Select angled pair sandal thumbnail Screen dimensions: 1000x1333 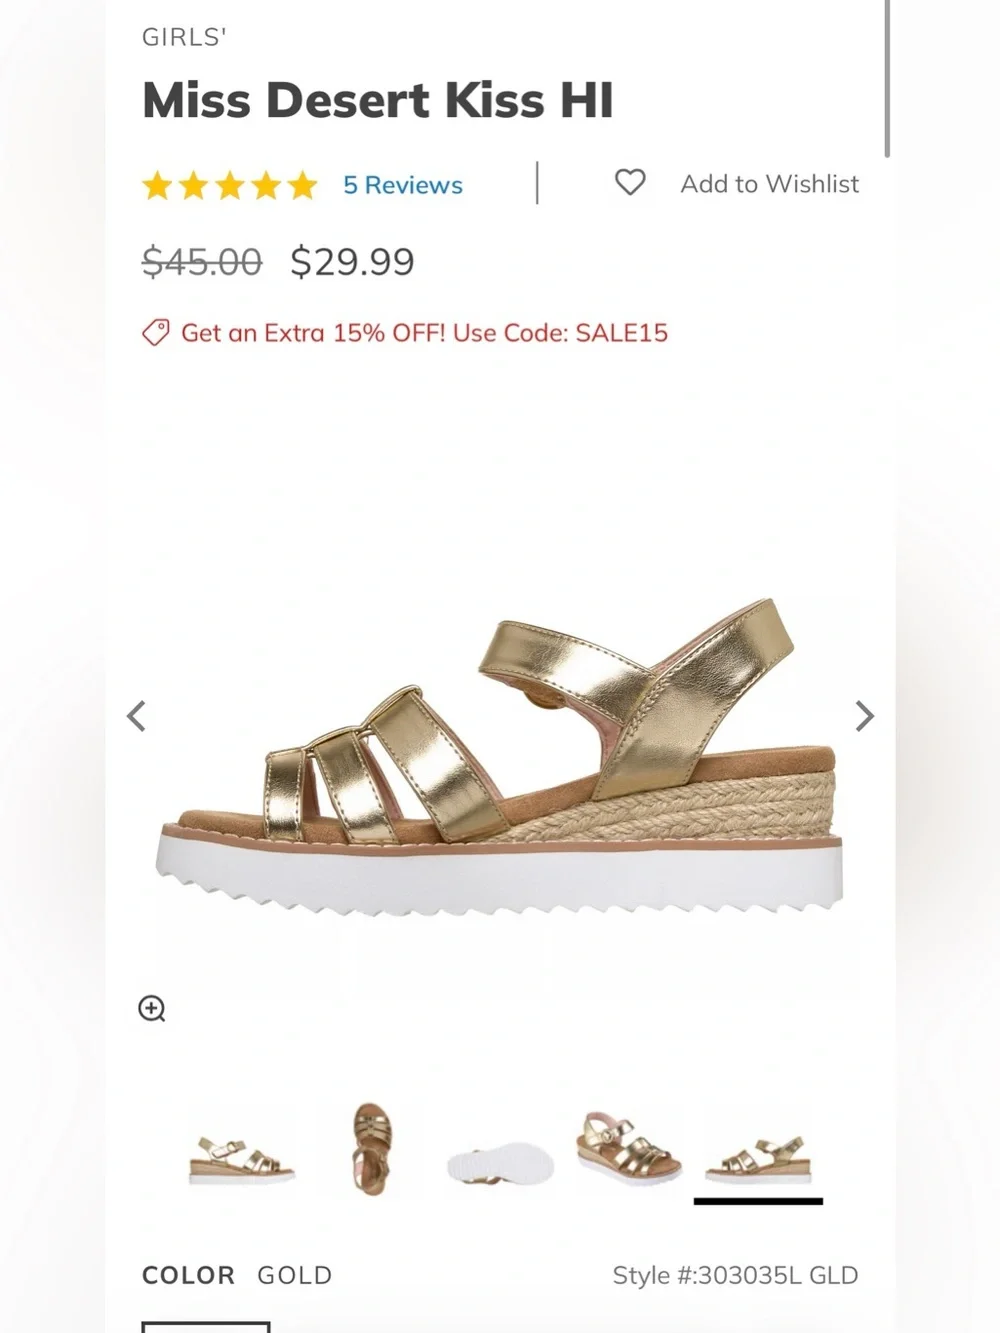[x=629, y=1148]
